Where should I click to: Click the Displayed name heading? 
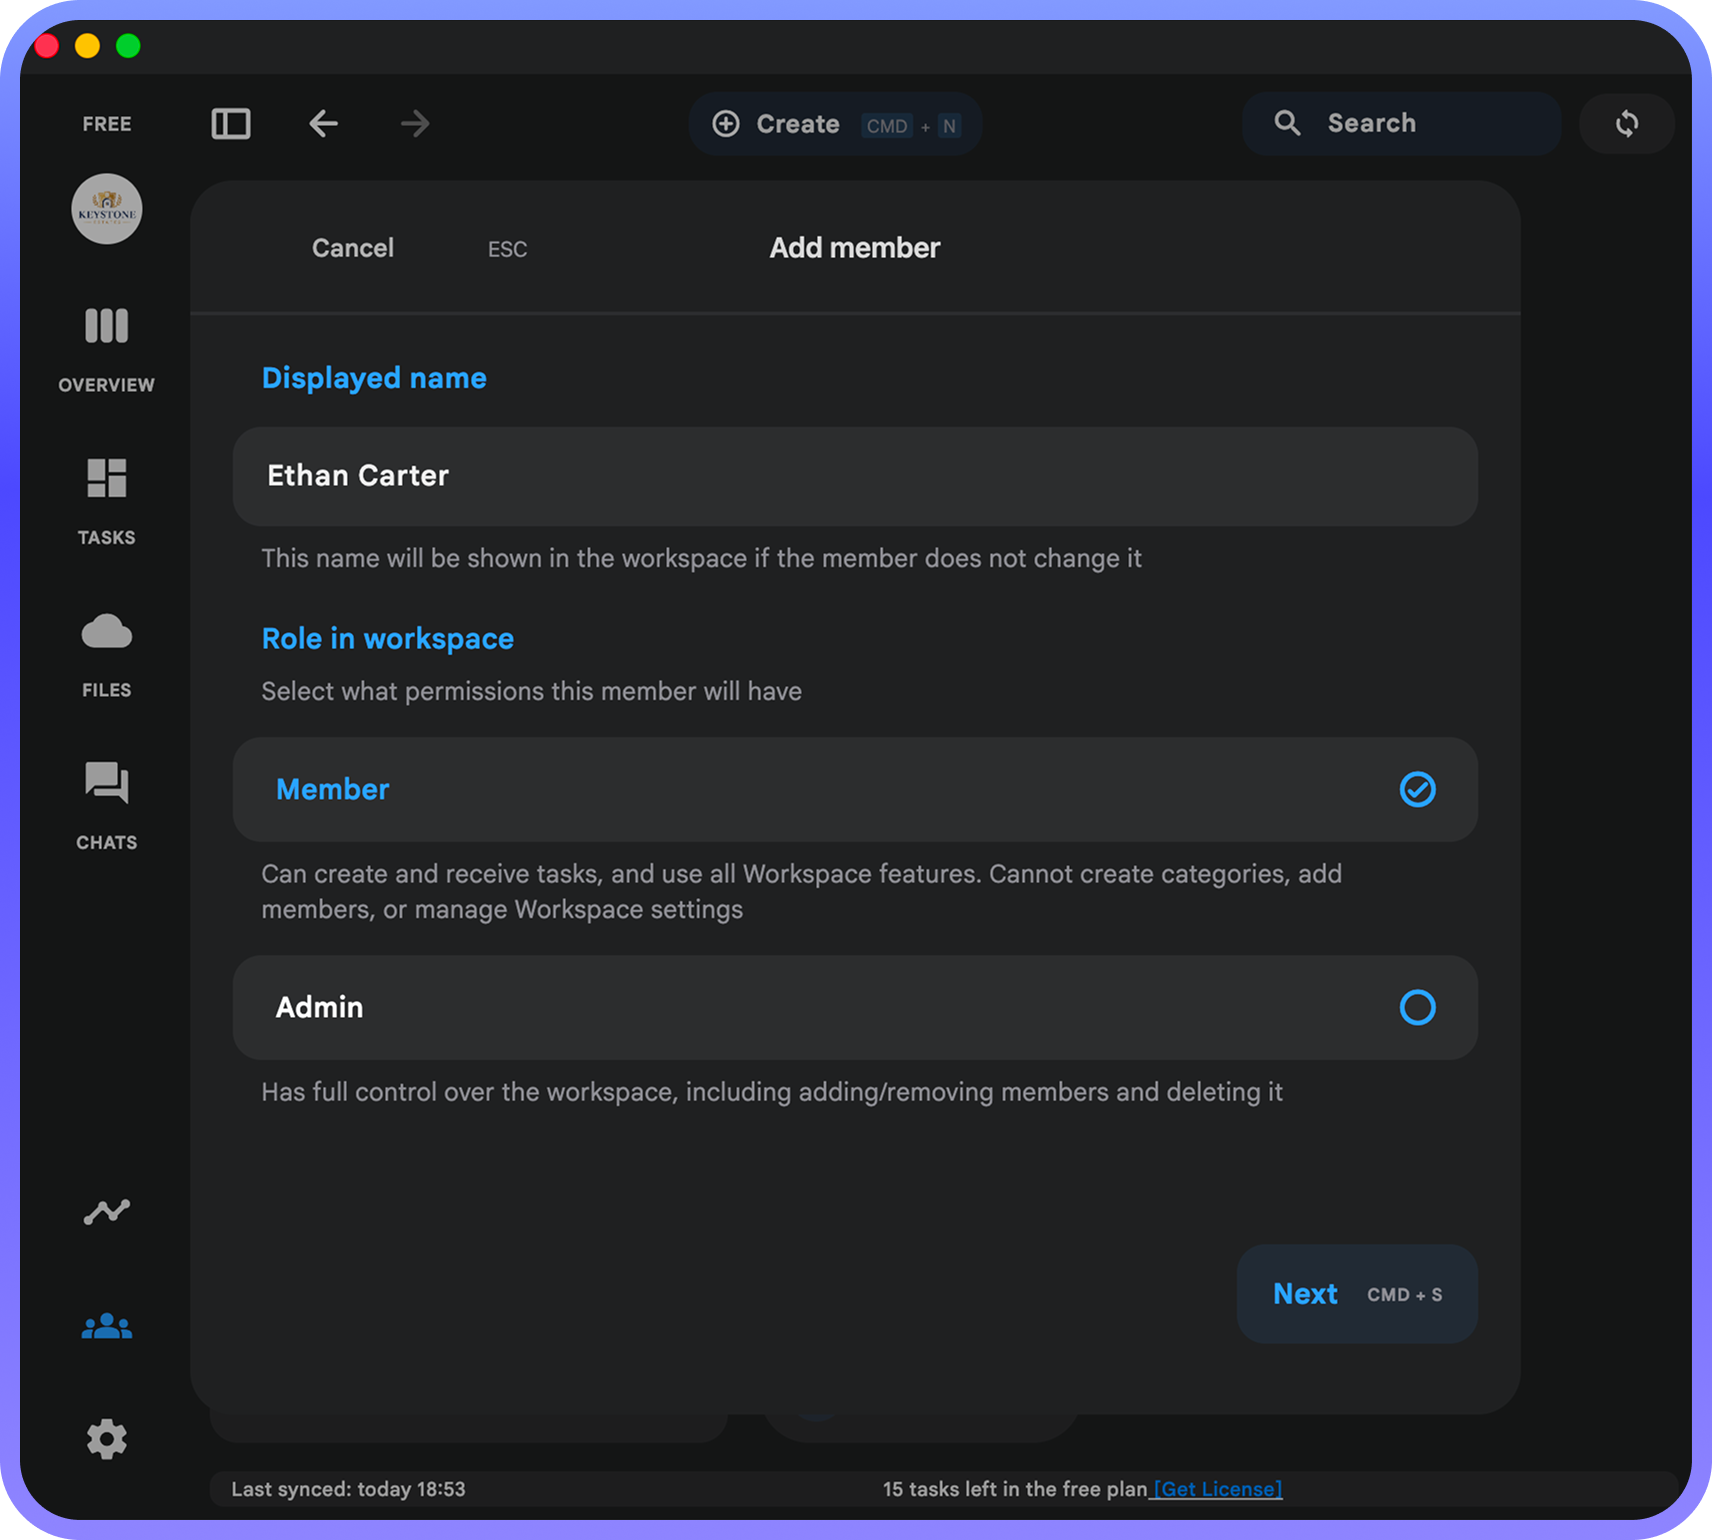click(374, 378)
